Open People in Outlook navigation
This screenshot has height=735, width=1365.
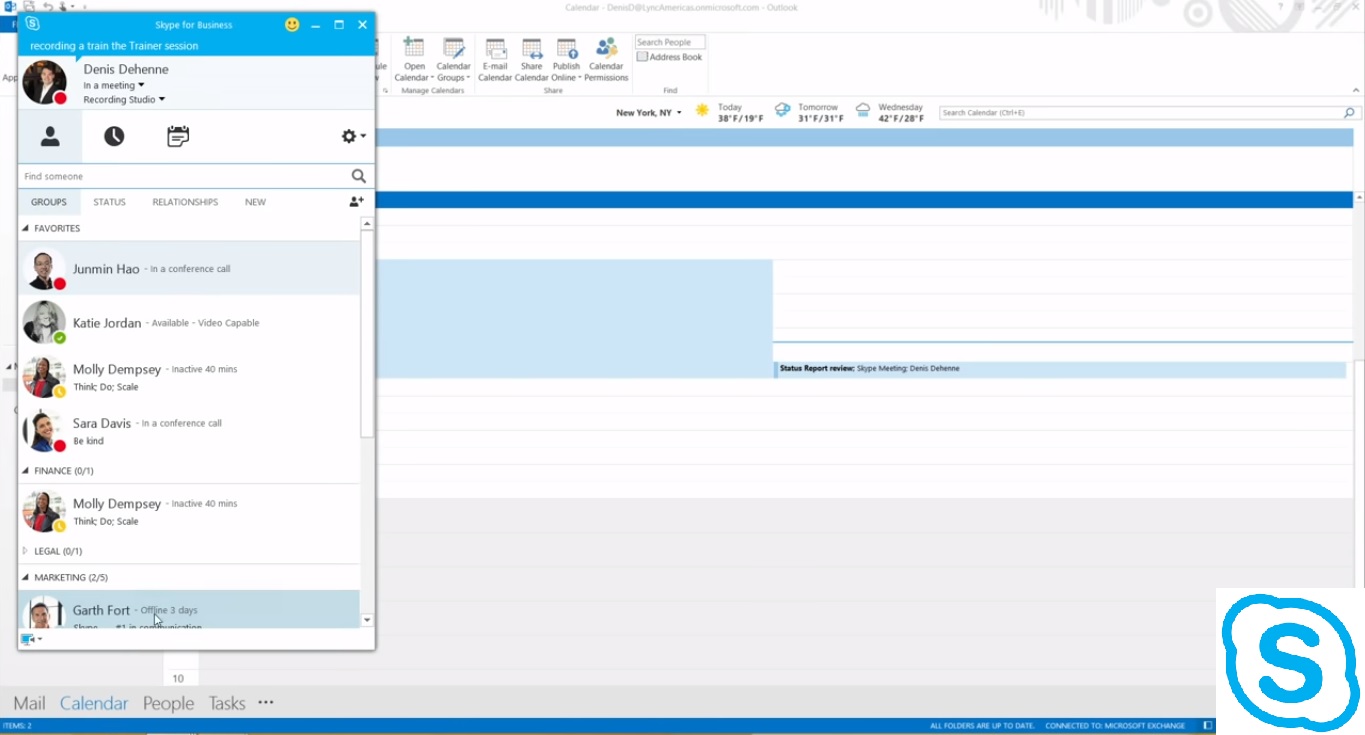coord(168,703)
